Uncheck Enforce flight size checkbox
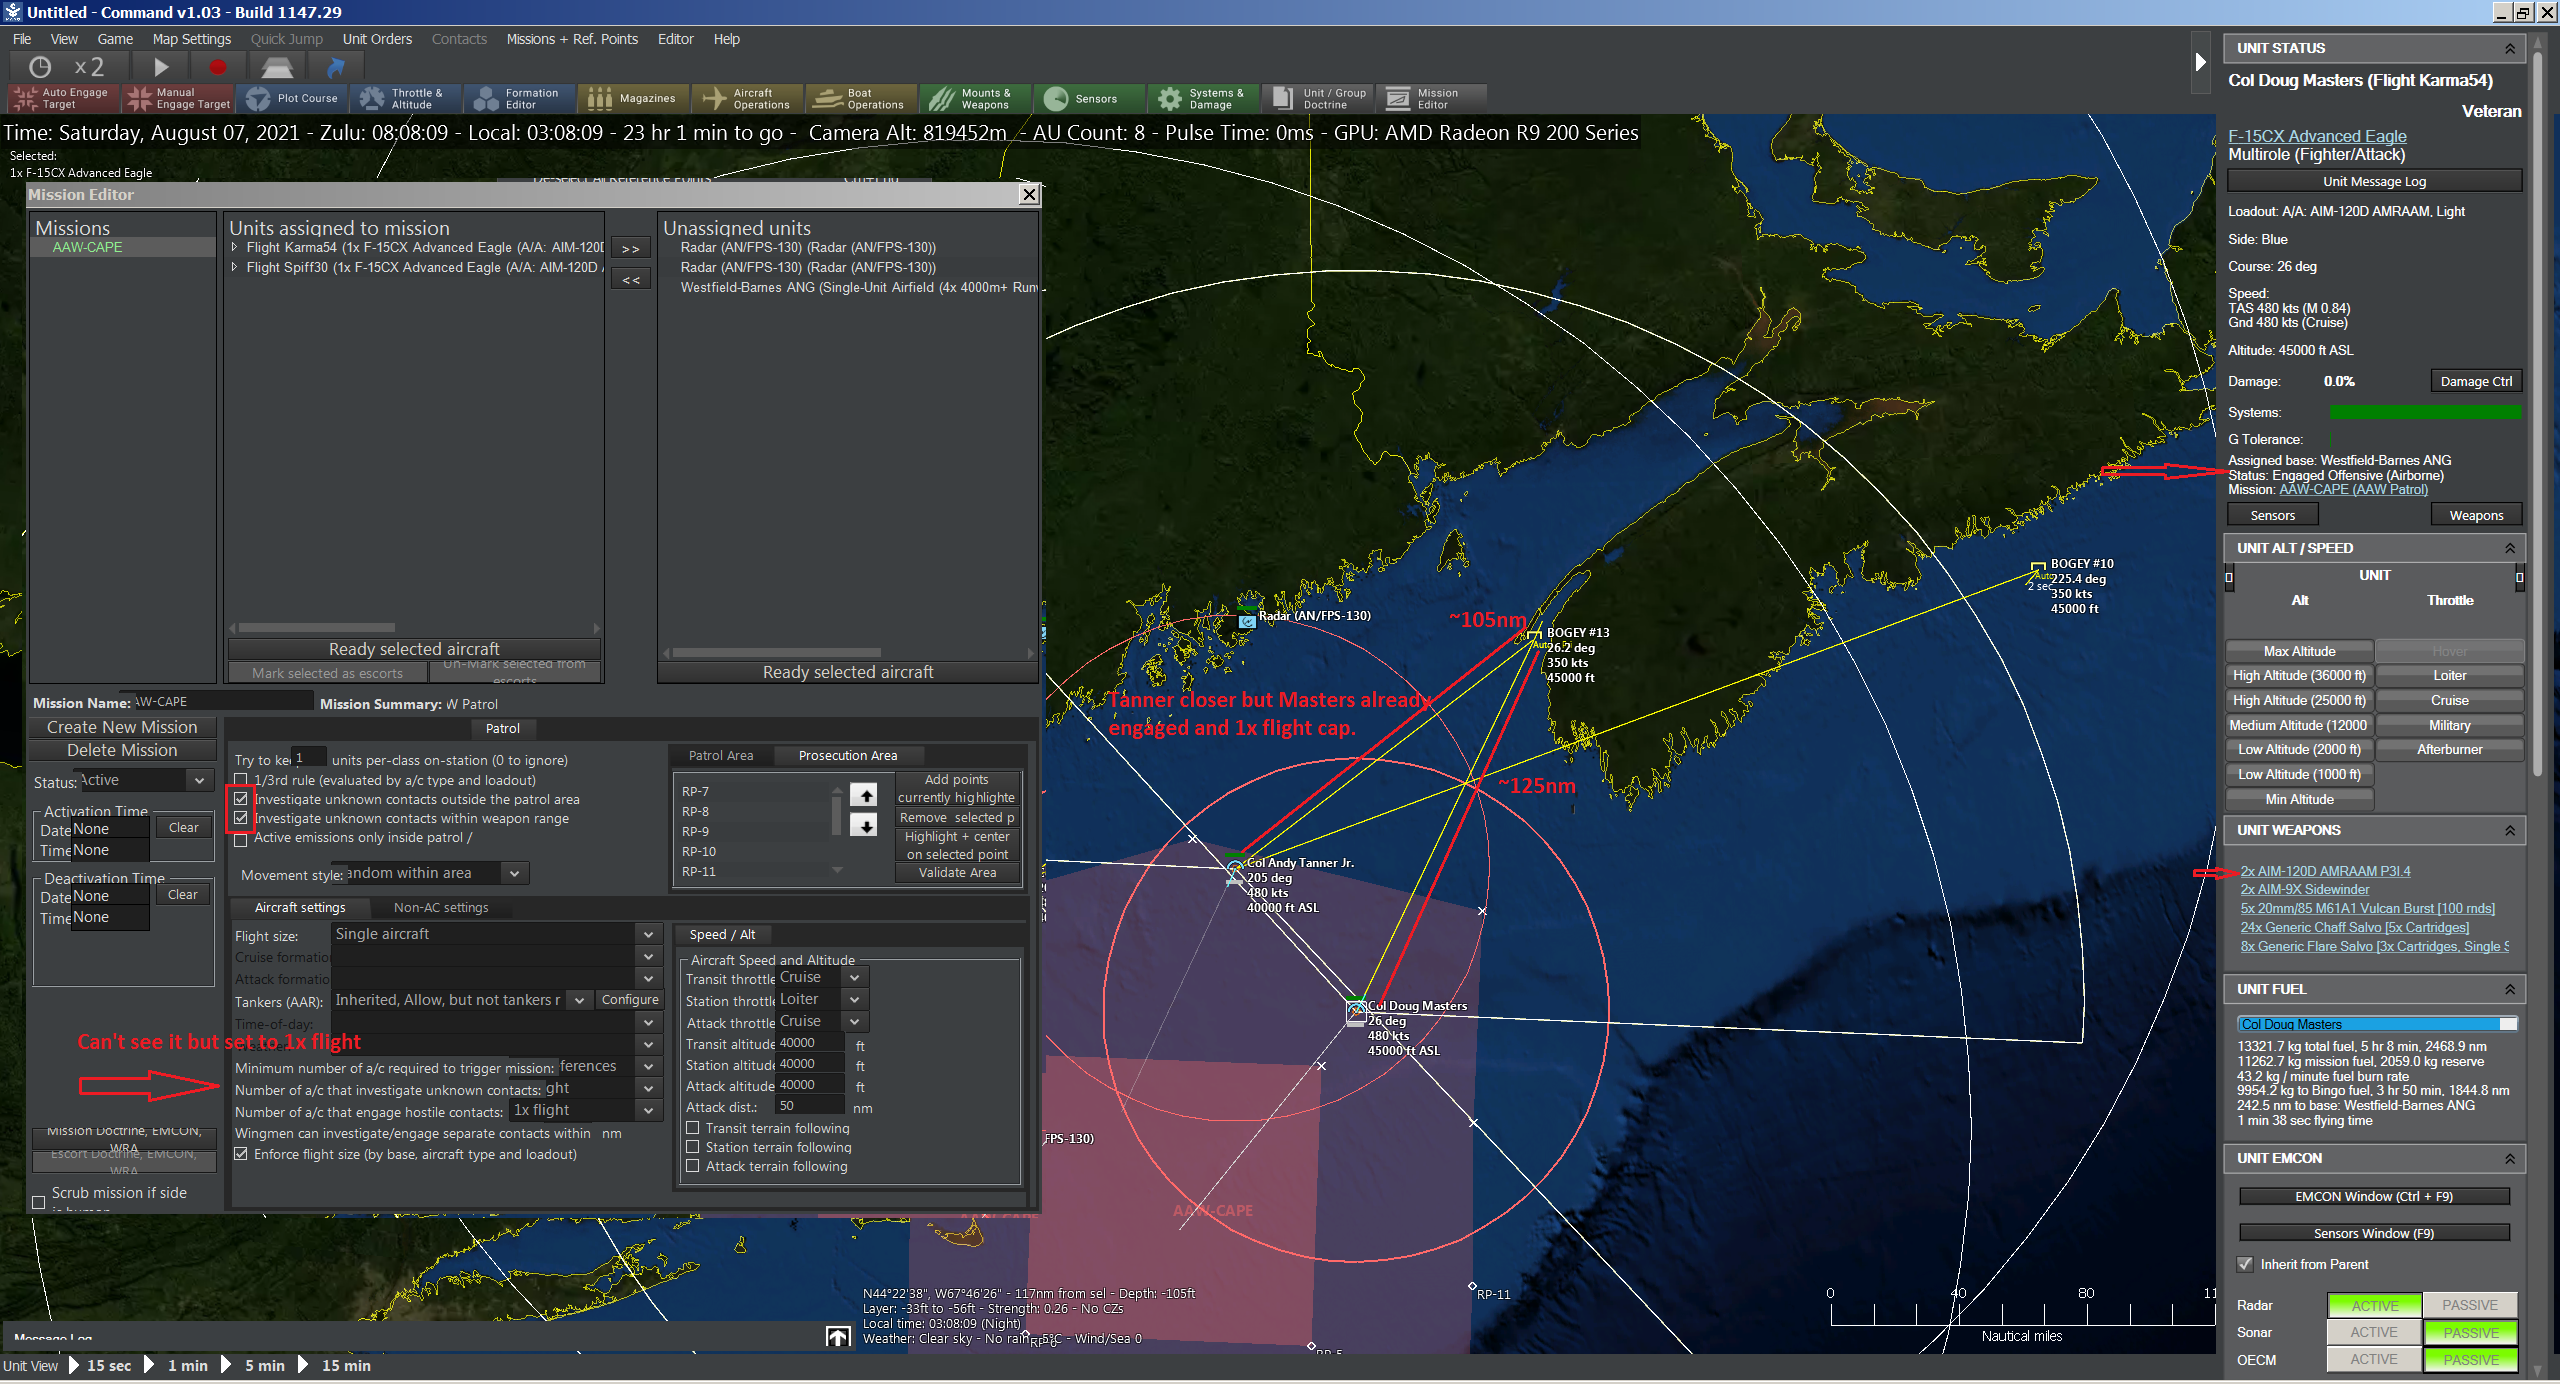 [241, 1154]
